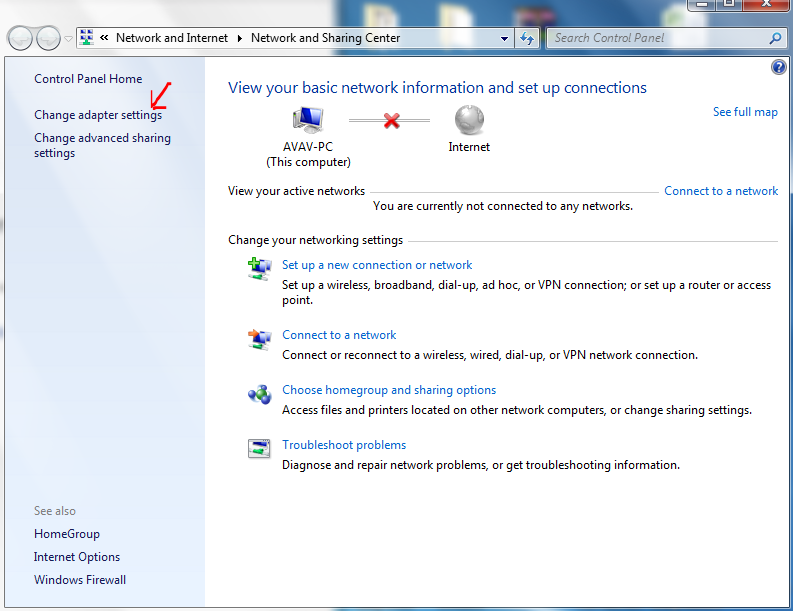The width and height of the screenshot is (793, 611).
Task: Open Windows Firewall under See also
Action: click(x=80, y=580)
